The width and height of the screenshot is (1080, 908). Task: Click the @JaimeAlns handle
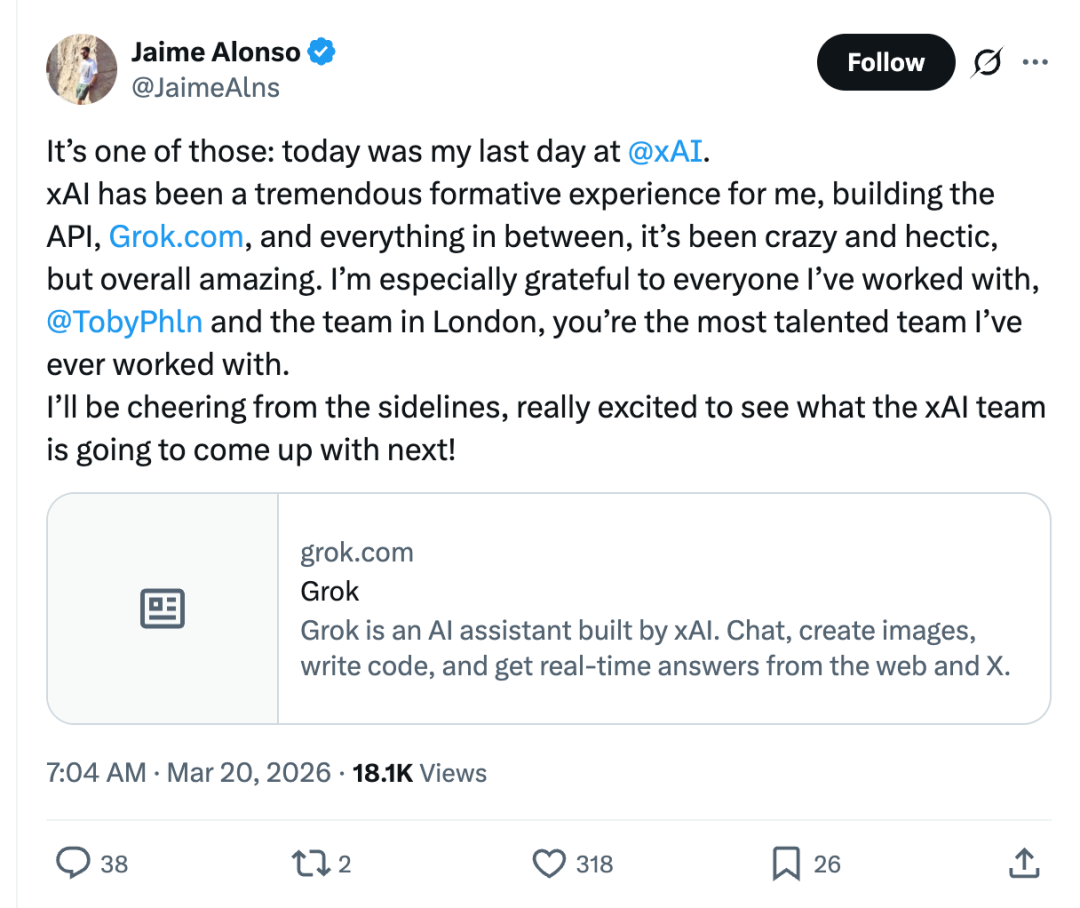coord(205,88)
